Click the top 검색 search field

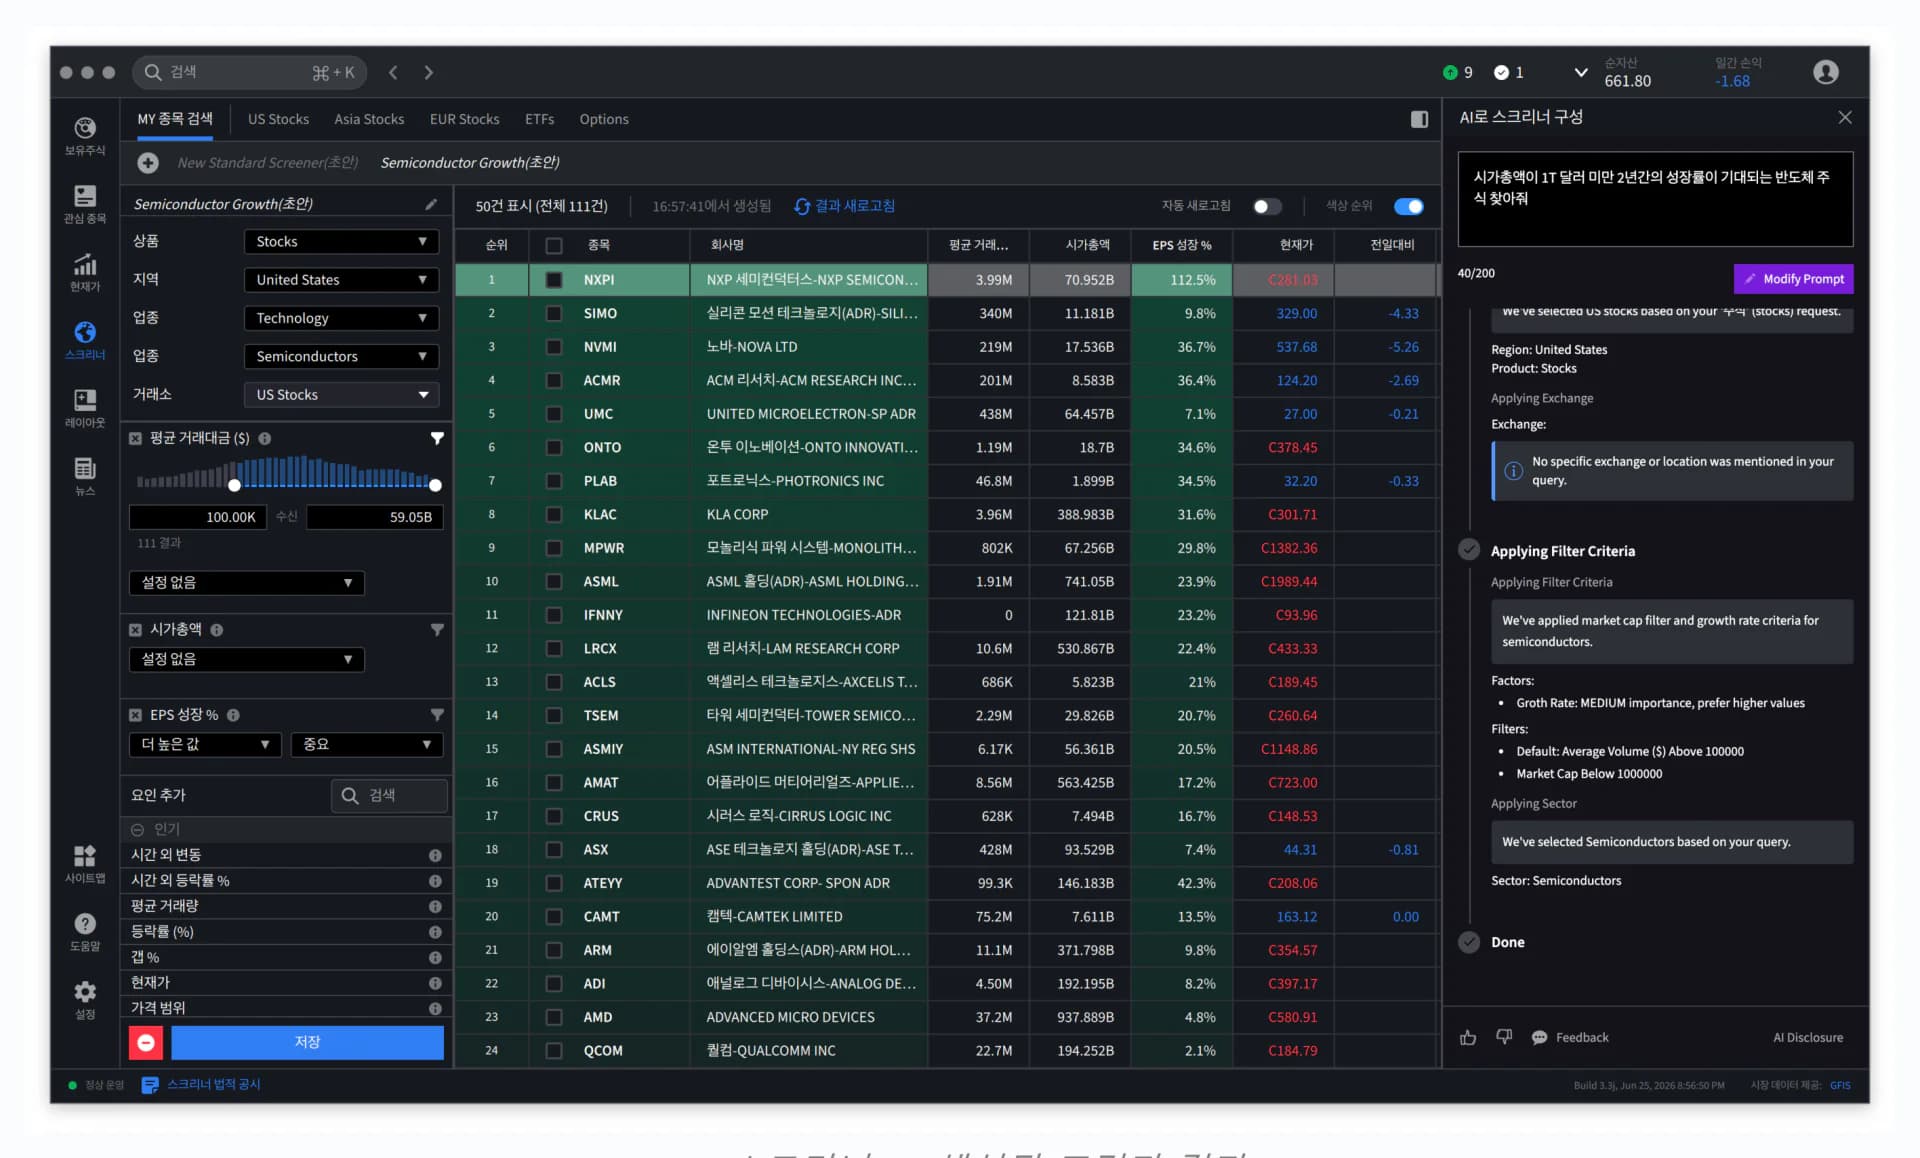(x=250, y=72)
